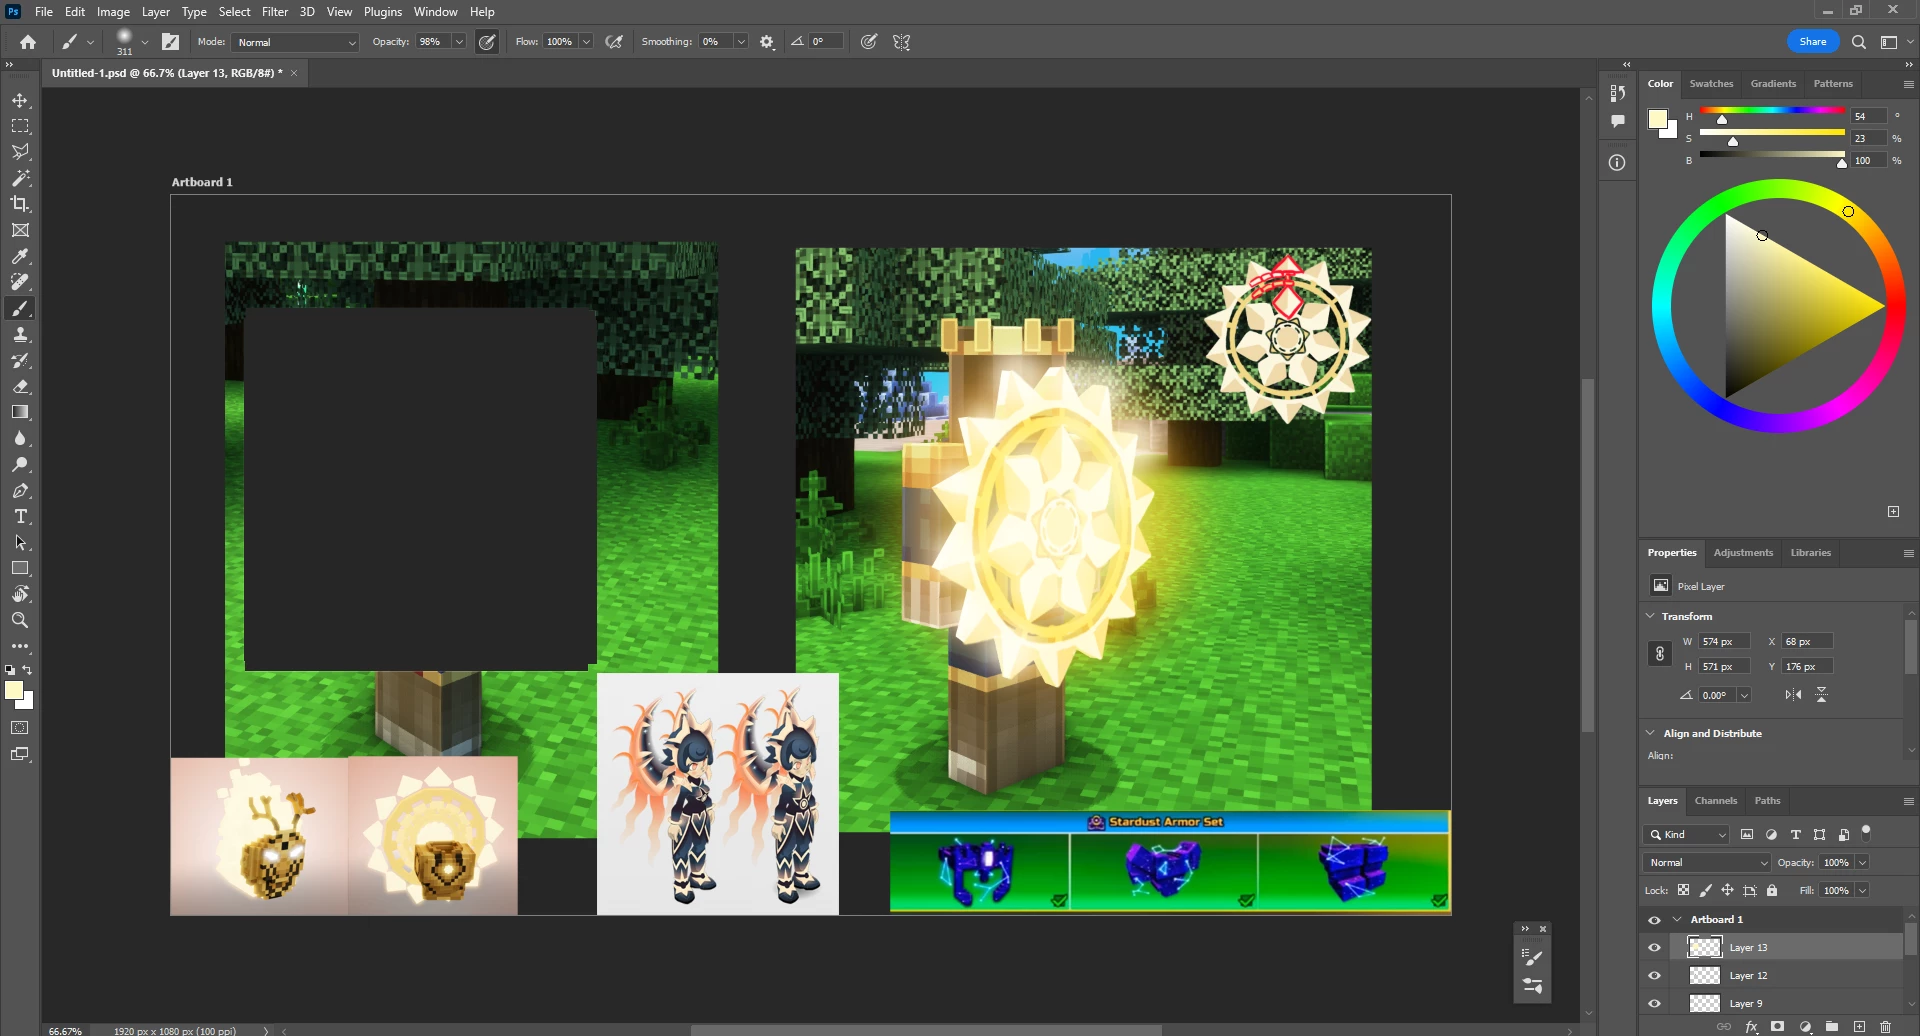1920x1036 pixels.
Task: Select the Crop tool
Action: pos(20,204)
